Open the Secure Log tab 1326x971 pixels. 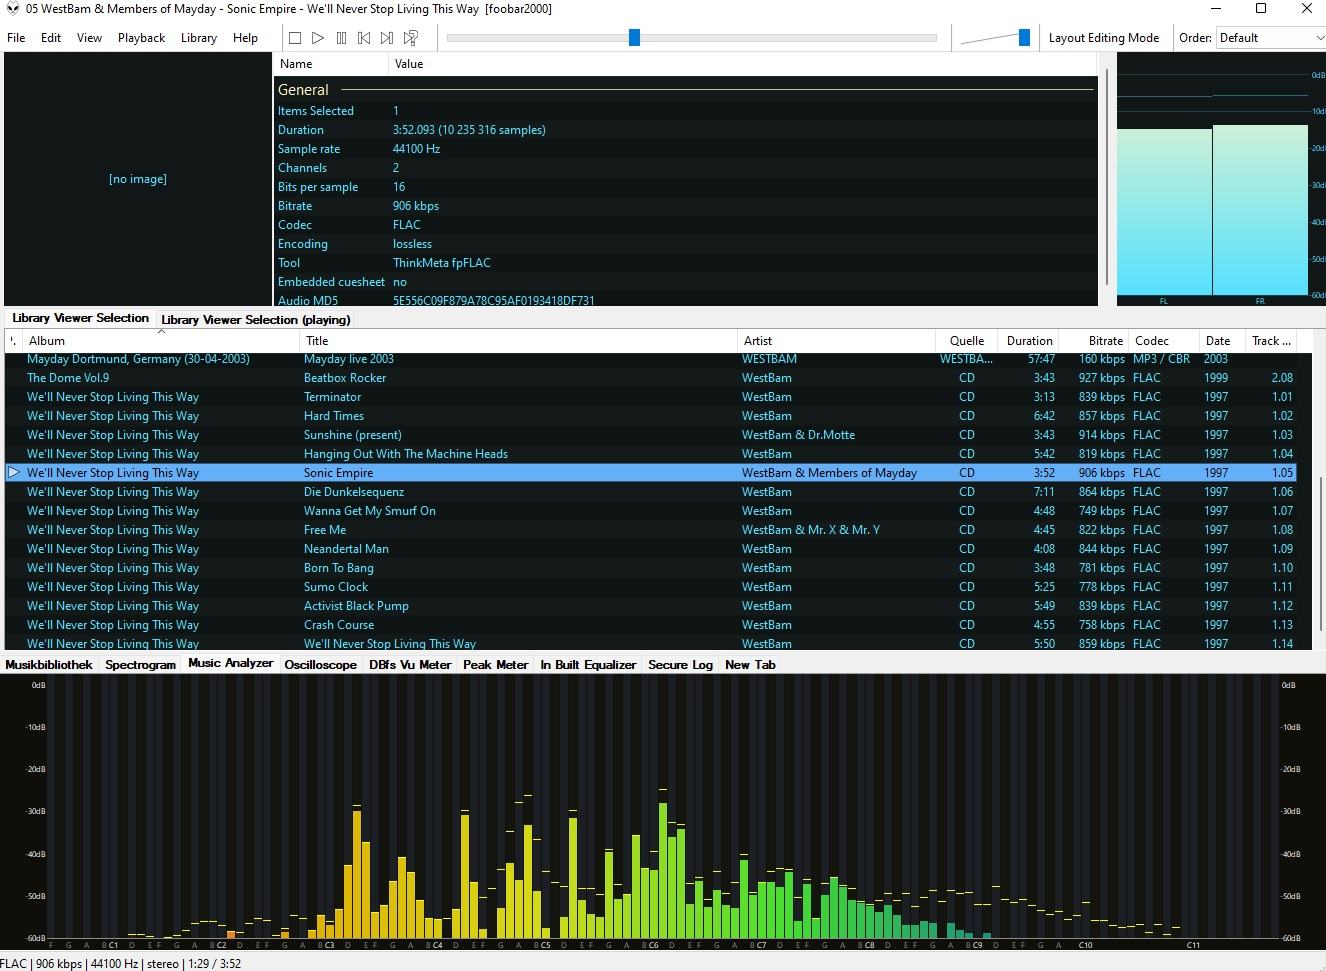[x=680, y=665]
